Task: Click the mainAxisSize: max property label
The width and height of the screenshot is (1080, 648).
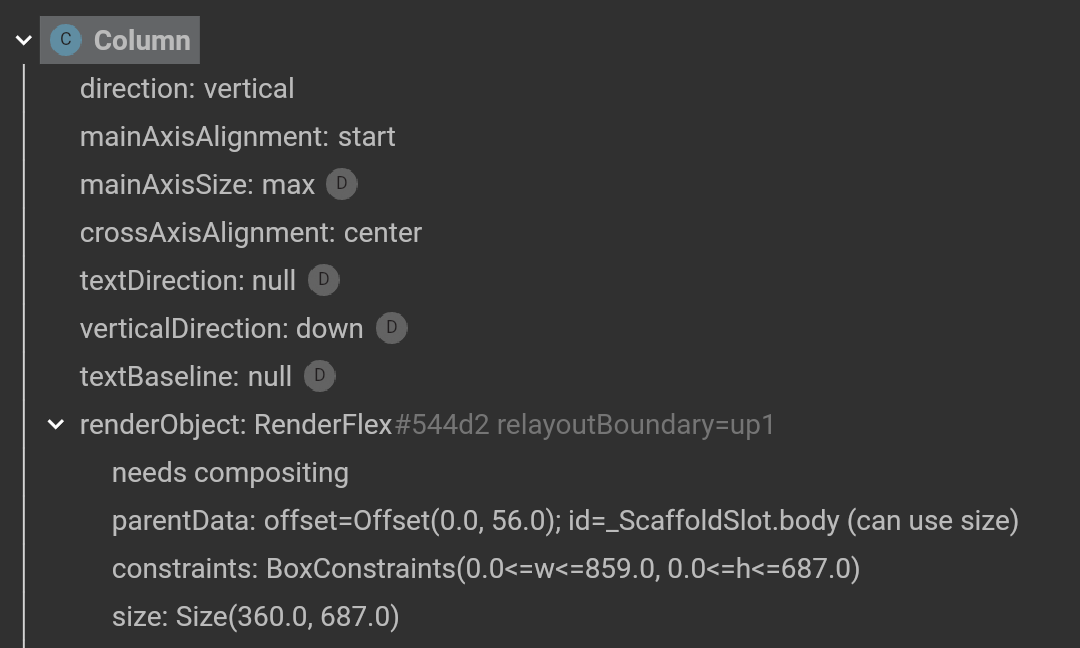Action: [x=196, y=184]
